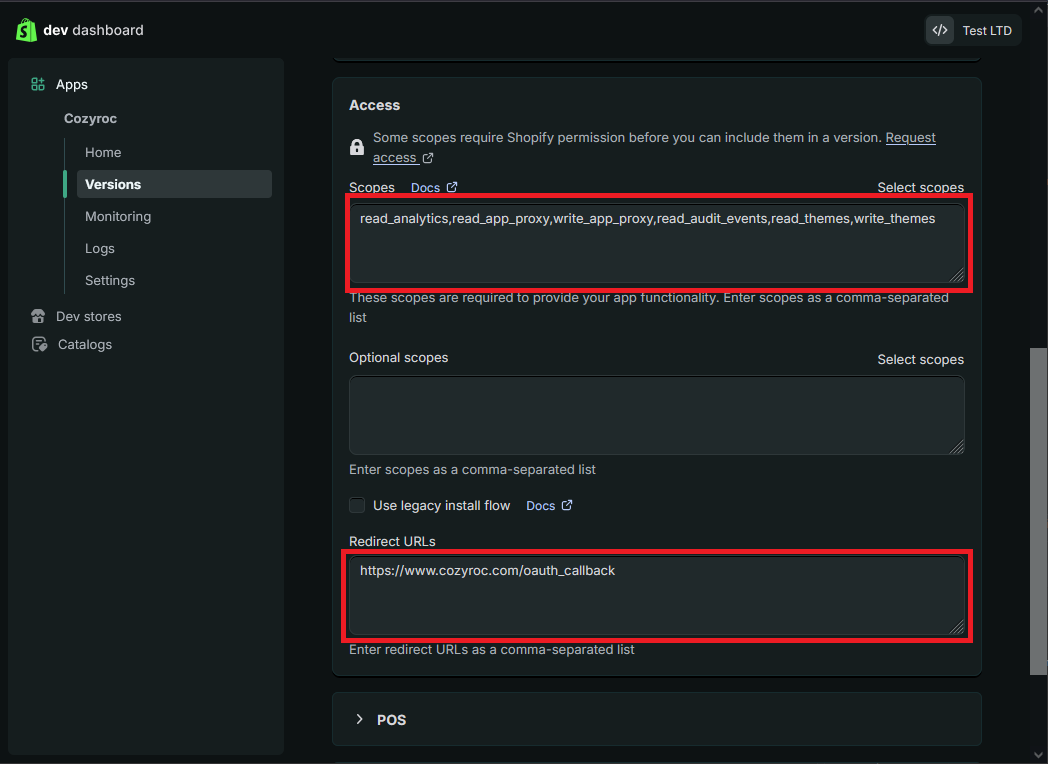
Task: Expand the POS section
Action: (360, 720)
